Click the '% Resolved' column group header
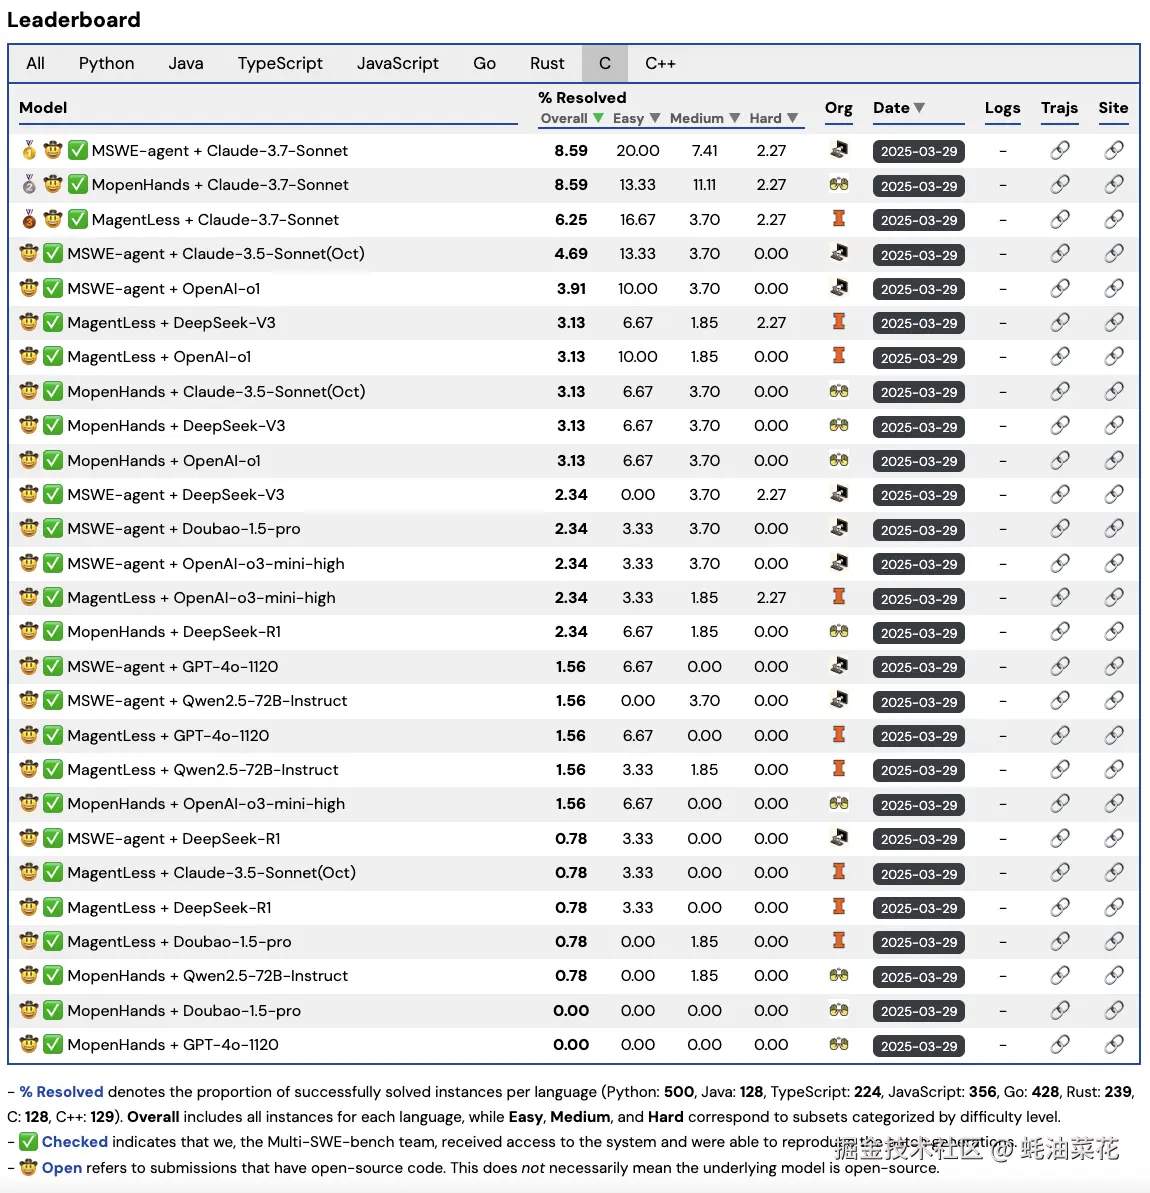The height and width of the screenshot is (1193, 1150). click(582, 97)
